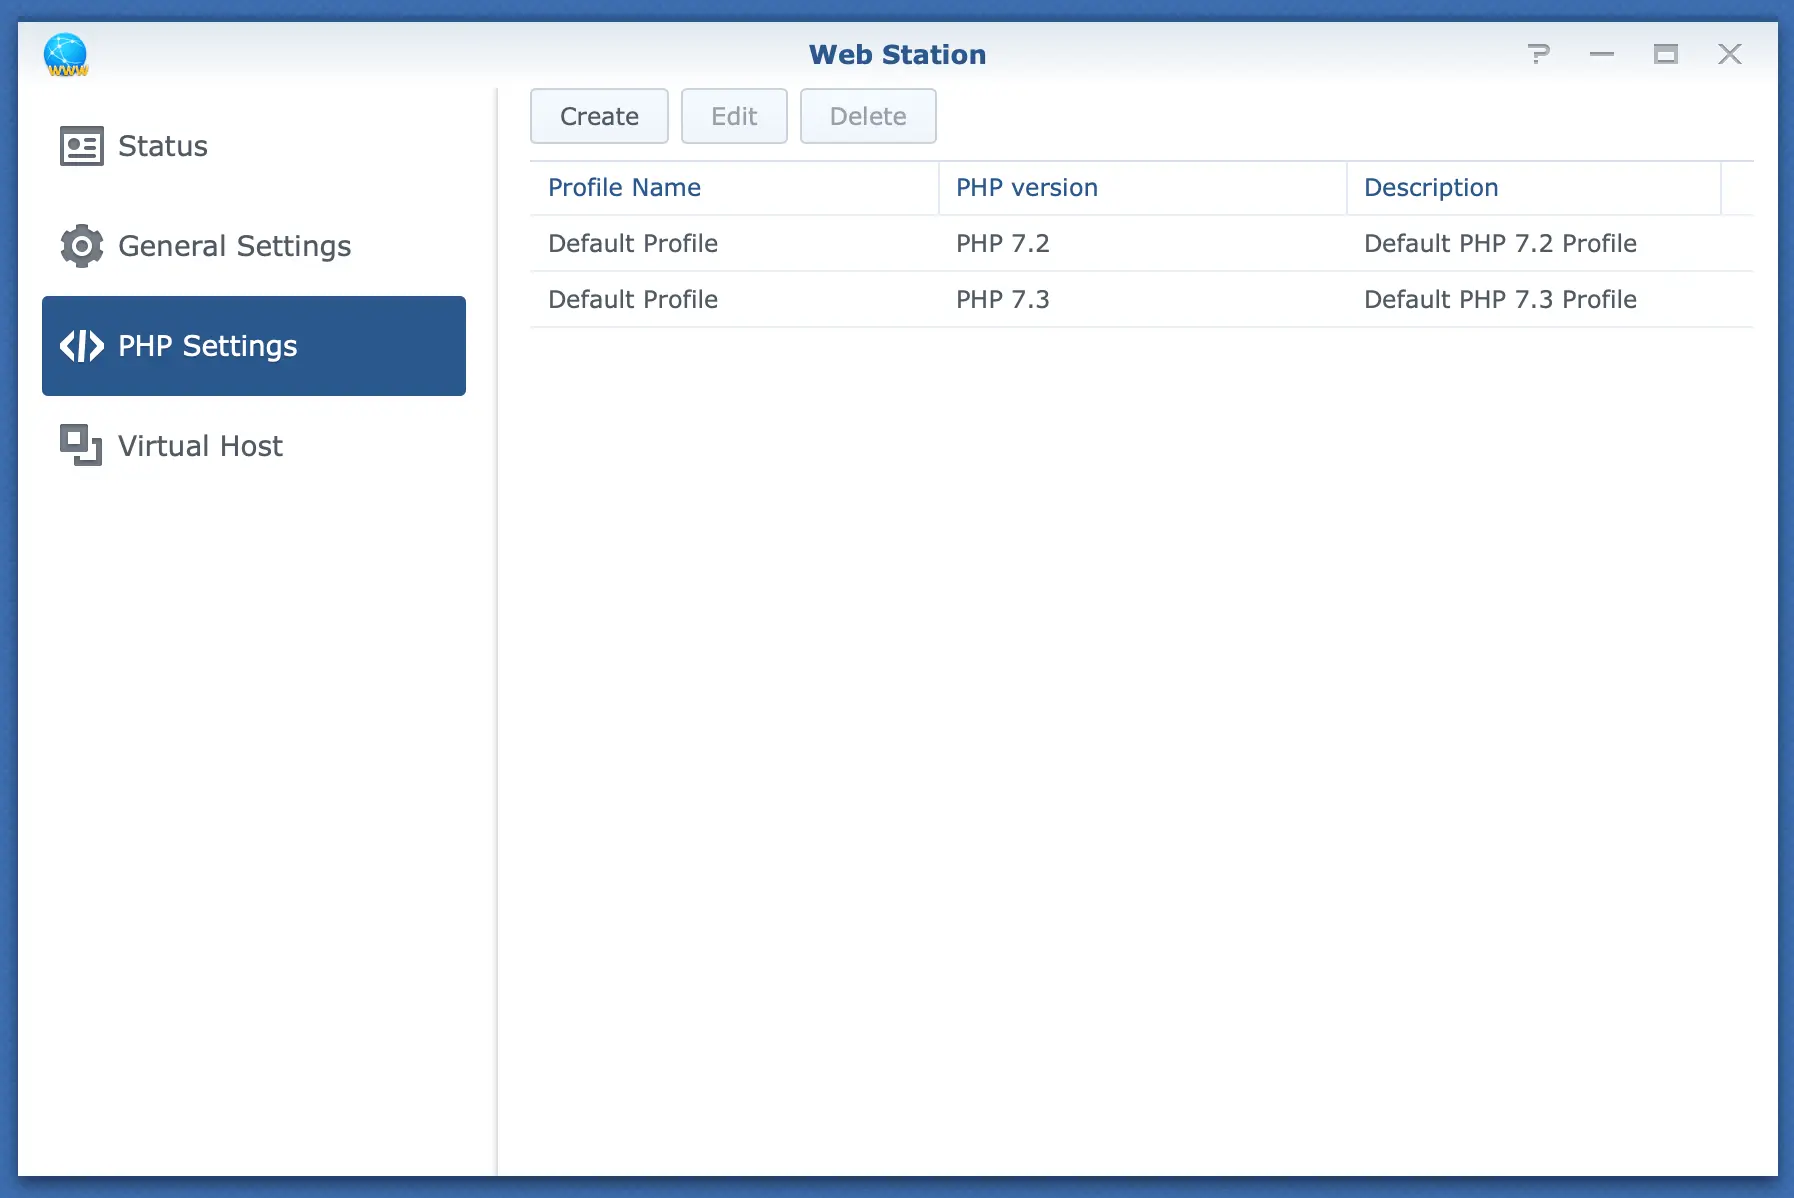The width and height of the screenshot is (1794, 1198).
Task: Minimize the Web Station window
Action: click(1602, 54)
